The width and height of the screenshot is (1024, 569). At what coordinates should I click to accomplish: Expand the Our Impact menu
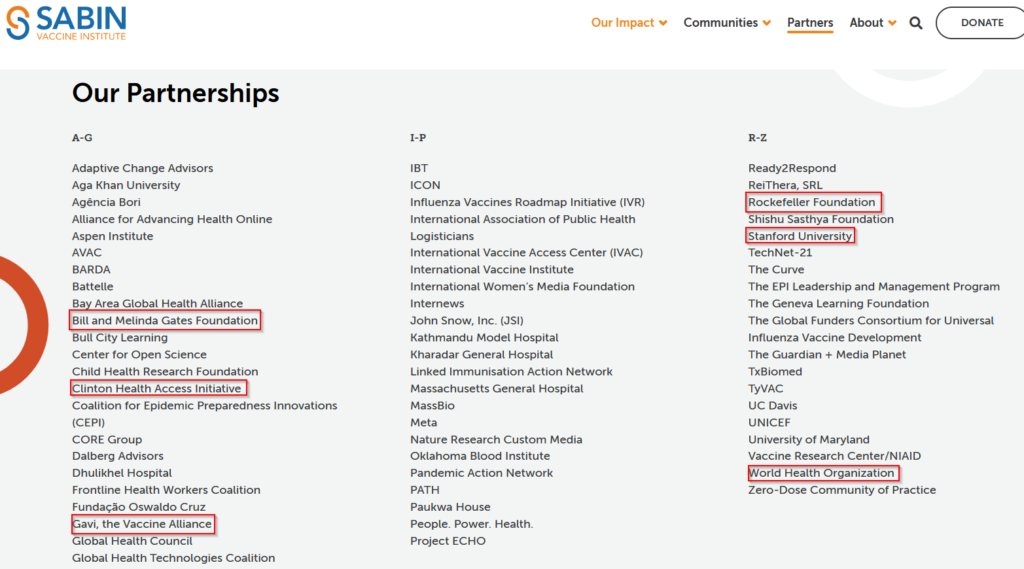(x=629, y=23)
